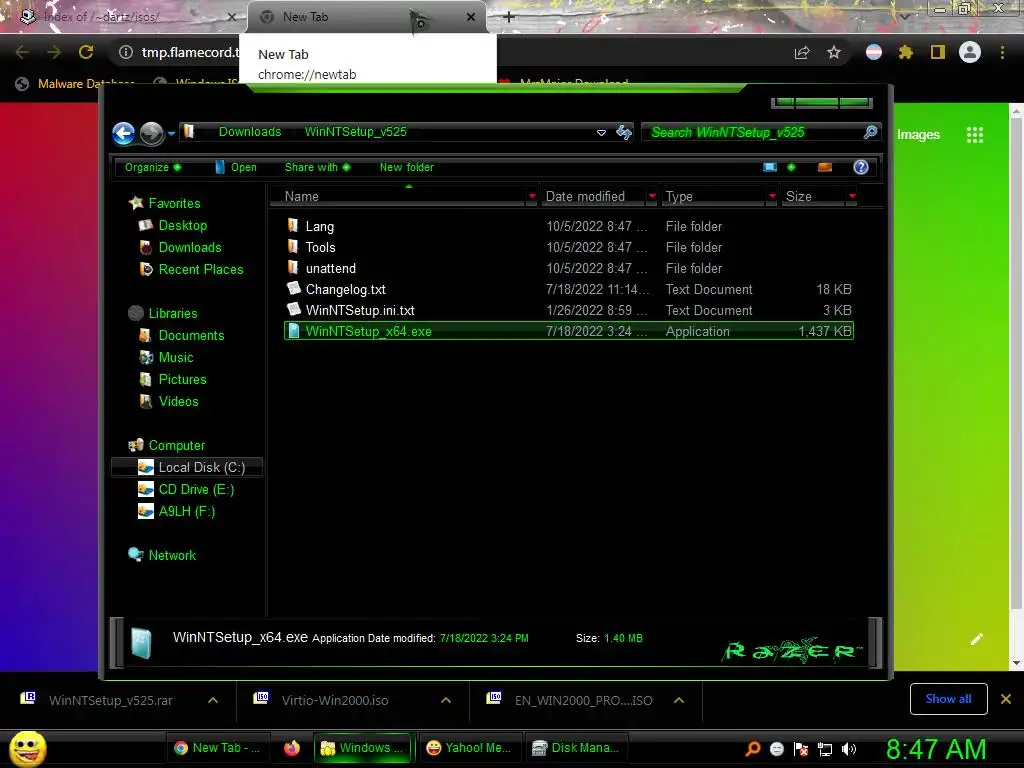
Task: Click Open in the Explorer toolbar
Action: [236, 167]
